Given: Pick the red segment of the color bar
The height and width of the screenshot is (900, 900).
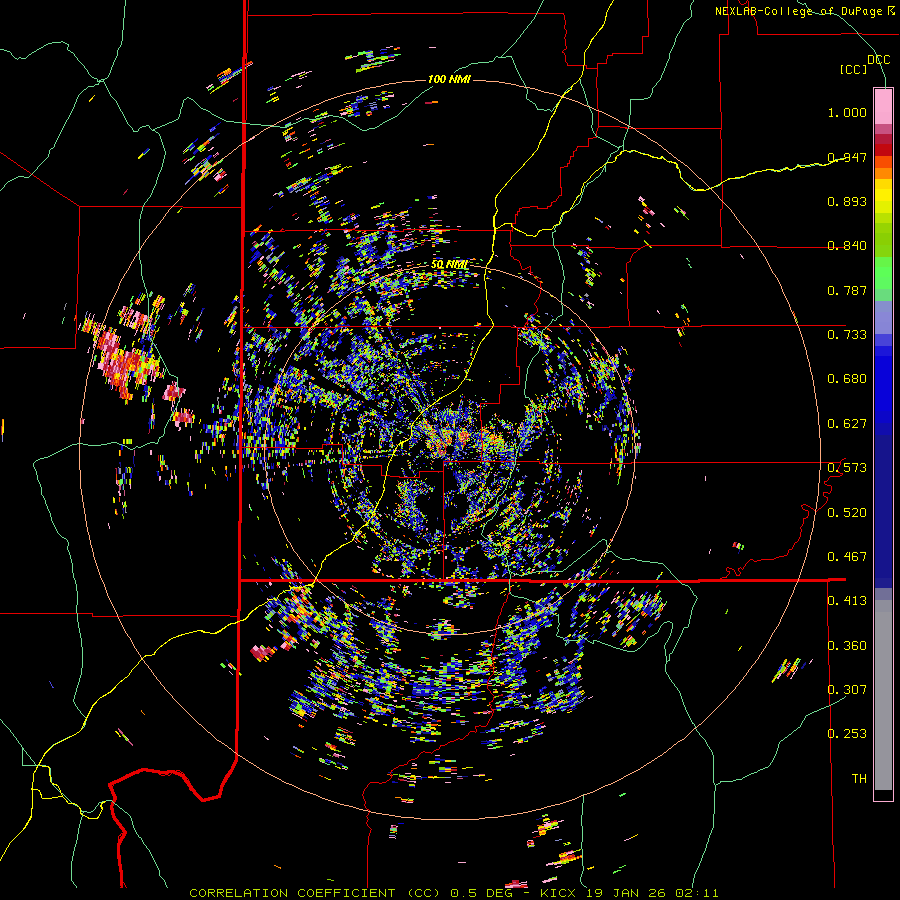Looking at the screenshot, I should tap(883, 150).
